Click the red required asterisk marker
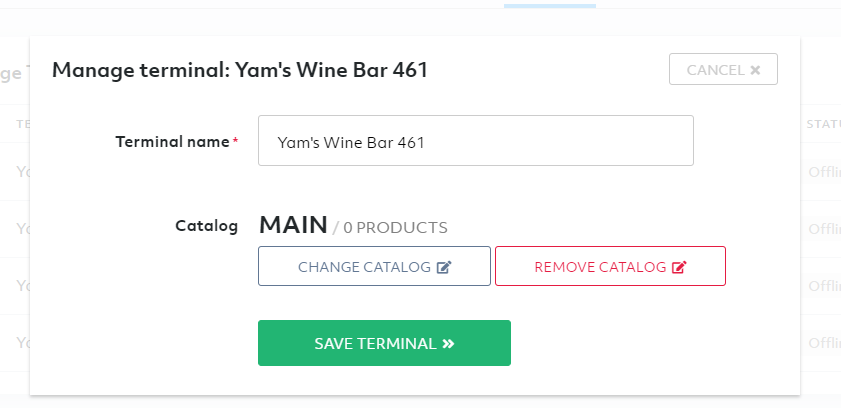 (235, 140)
